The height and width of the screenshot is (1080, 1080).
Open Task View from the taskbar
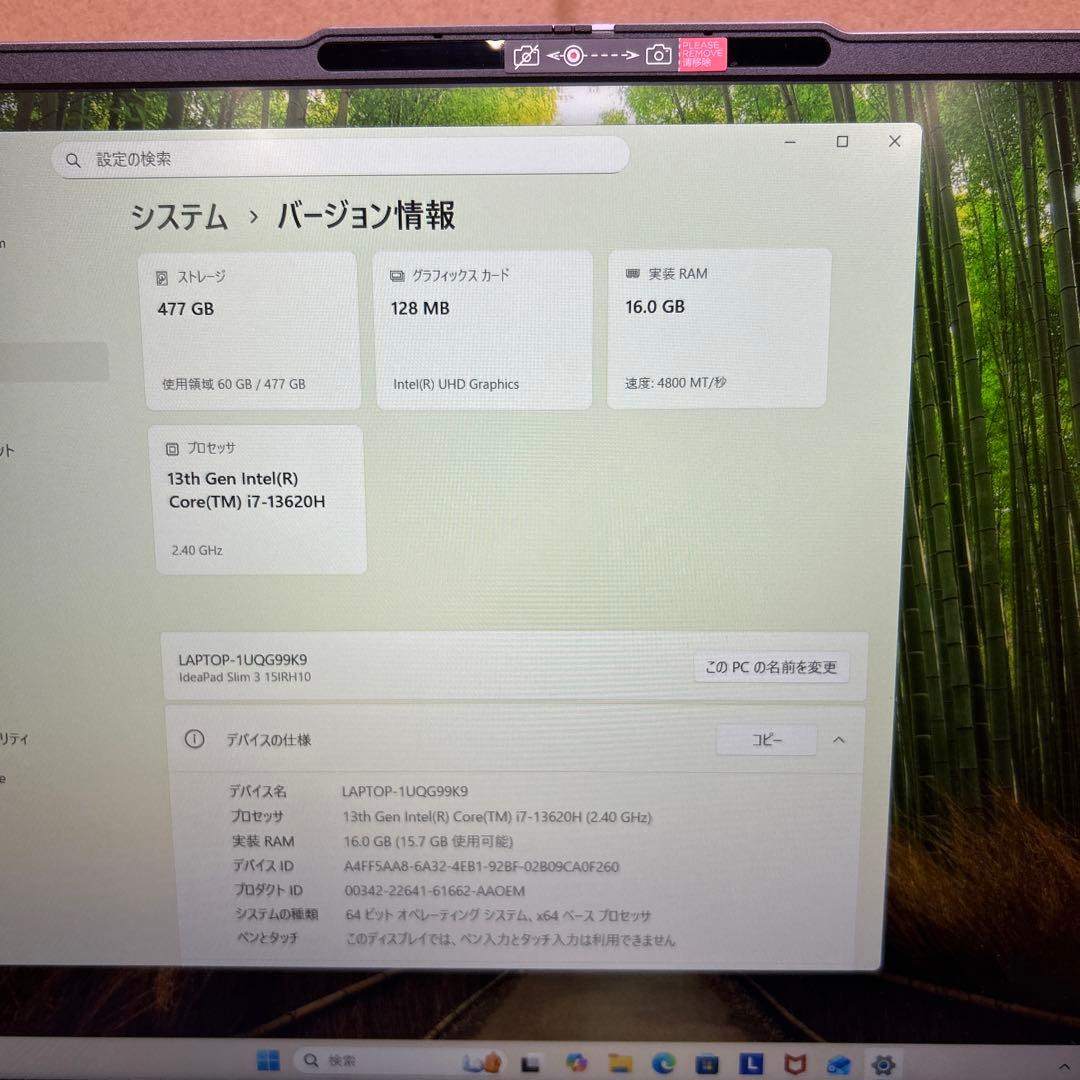tap(530, 1063)
